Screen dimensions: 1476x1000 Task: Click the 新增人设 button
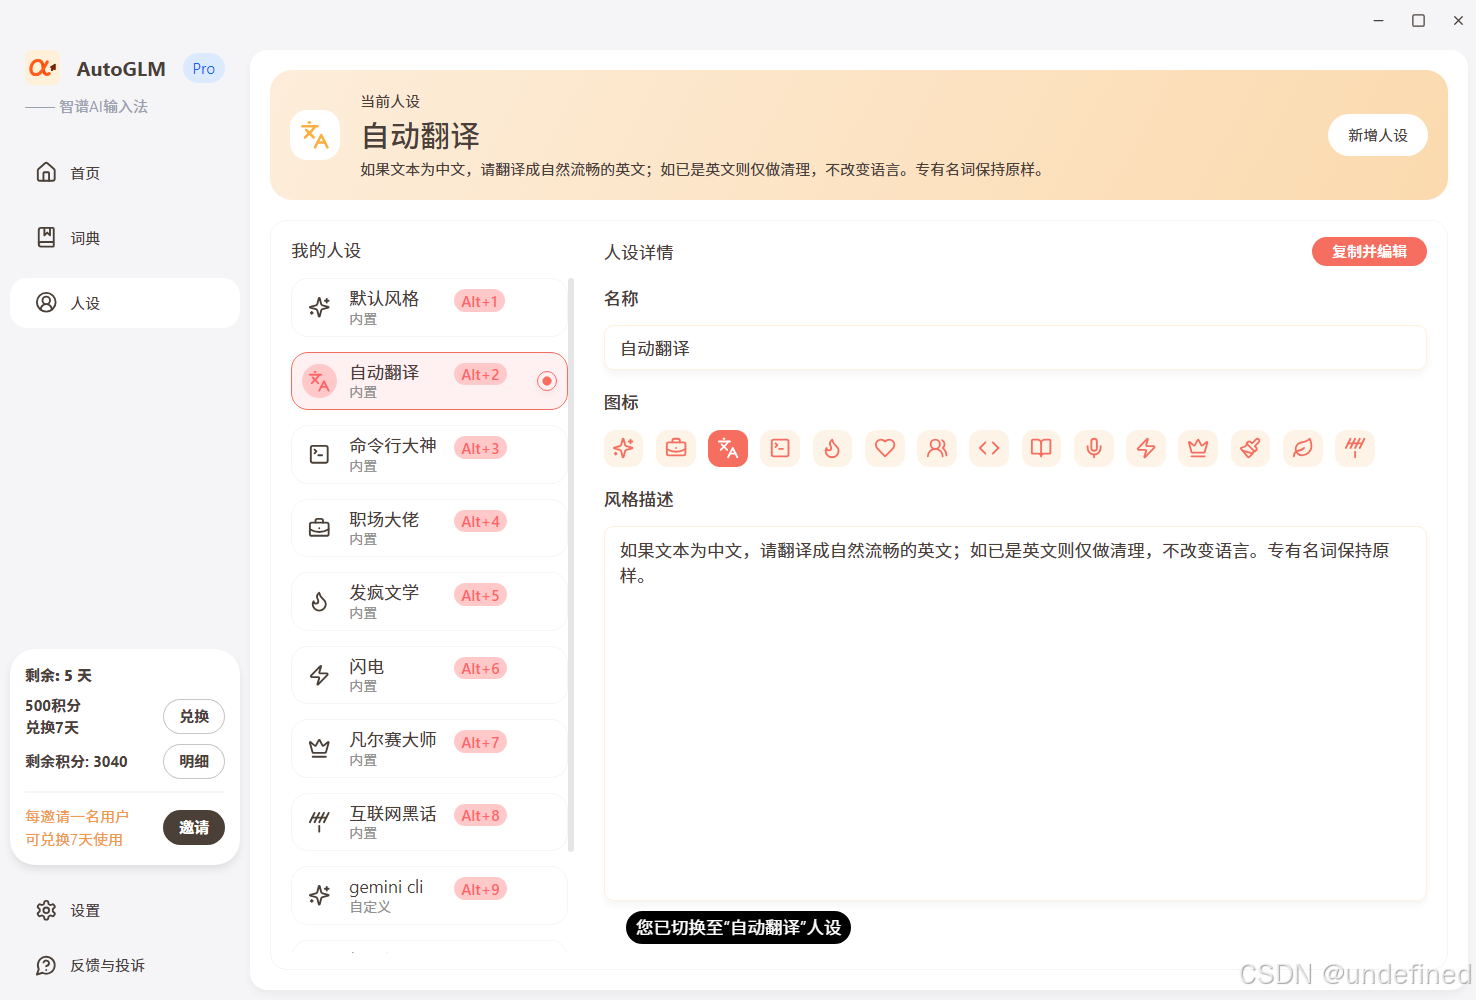tap(1377, 135)
